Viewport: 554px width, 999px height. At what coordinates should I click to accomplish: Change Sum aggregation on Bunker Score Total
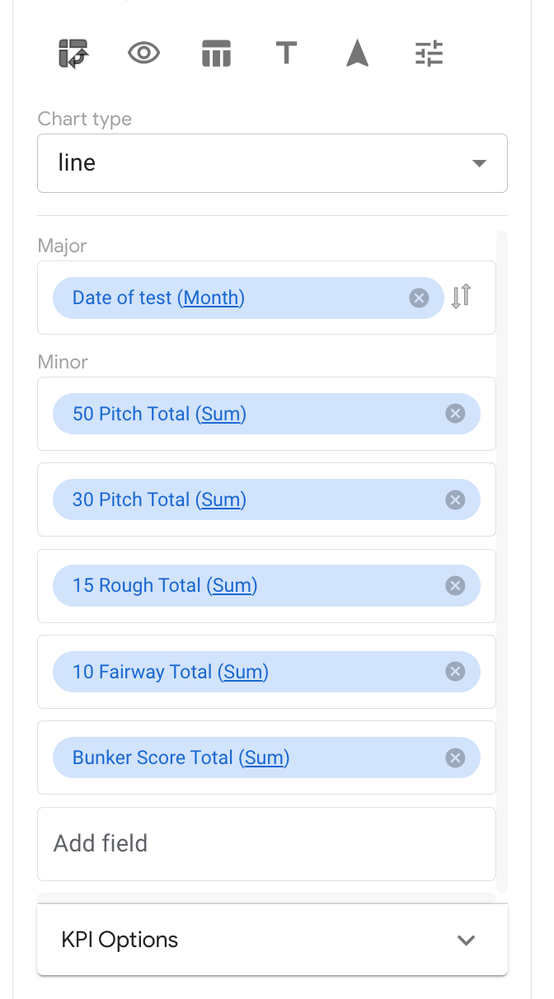264,758
